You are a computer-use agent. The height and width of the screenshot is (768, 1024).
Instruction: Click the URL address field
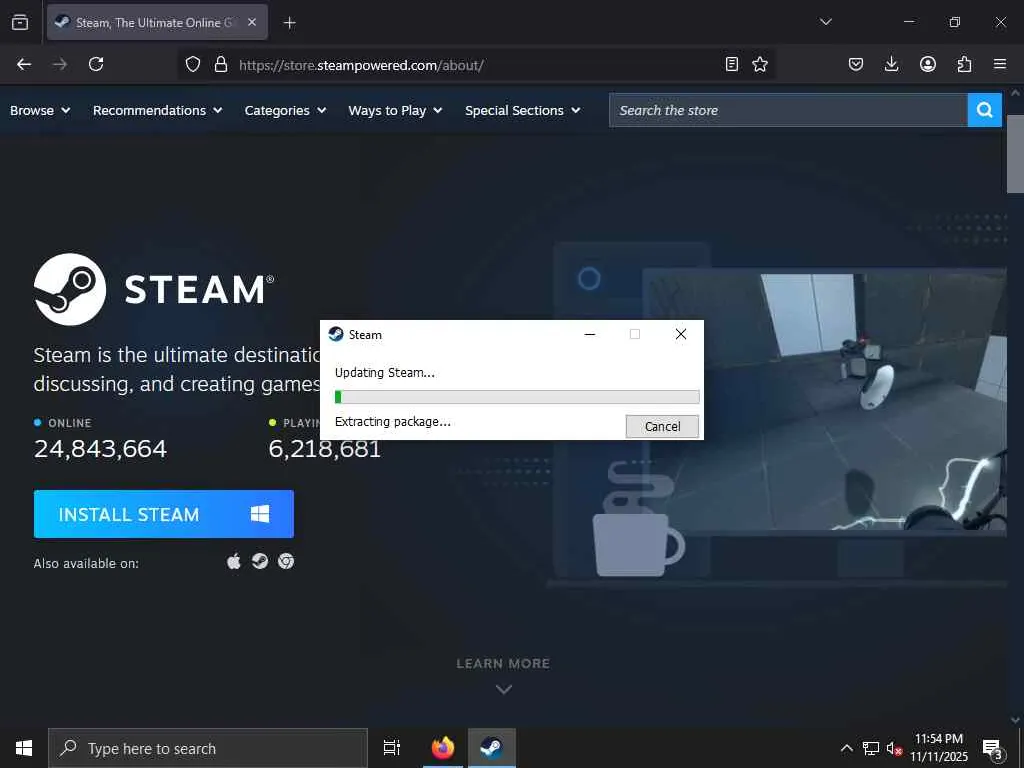[477, 65]
